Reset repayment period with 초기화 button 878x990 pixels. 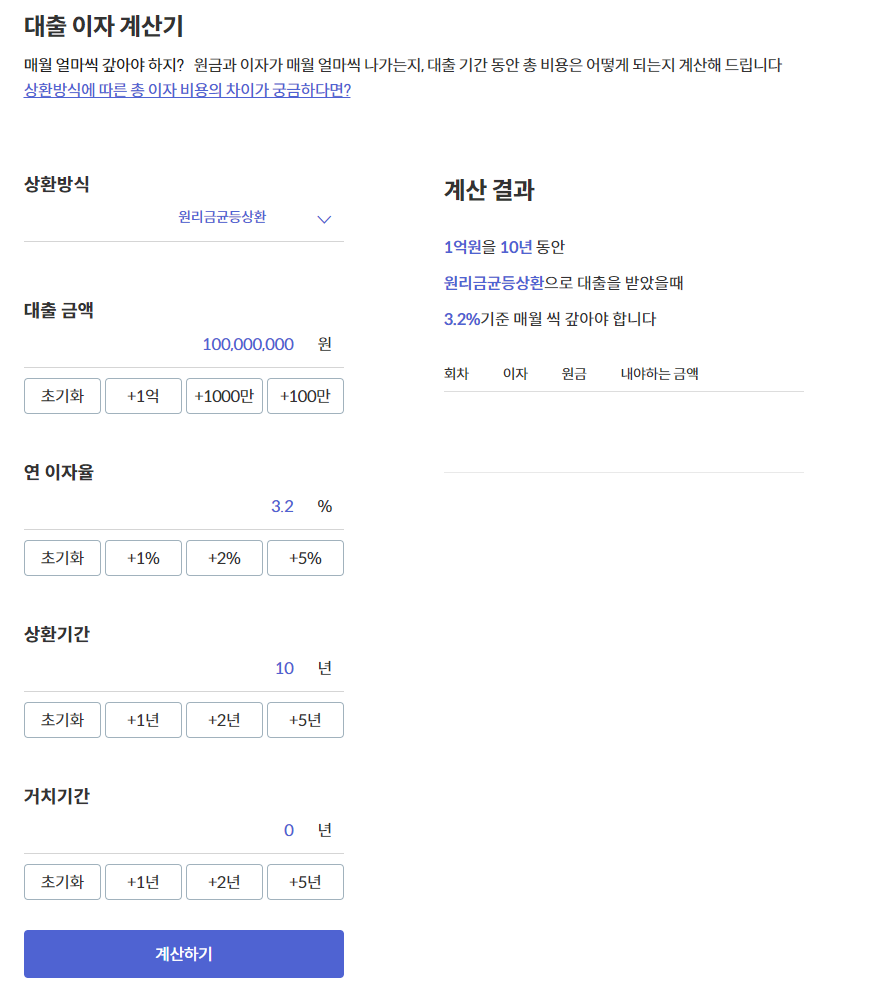[62, 719]
